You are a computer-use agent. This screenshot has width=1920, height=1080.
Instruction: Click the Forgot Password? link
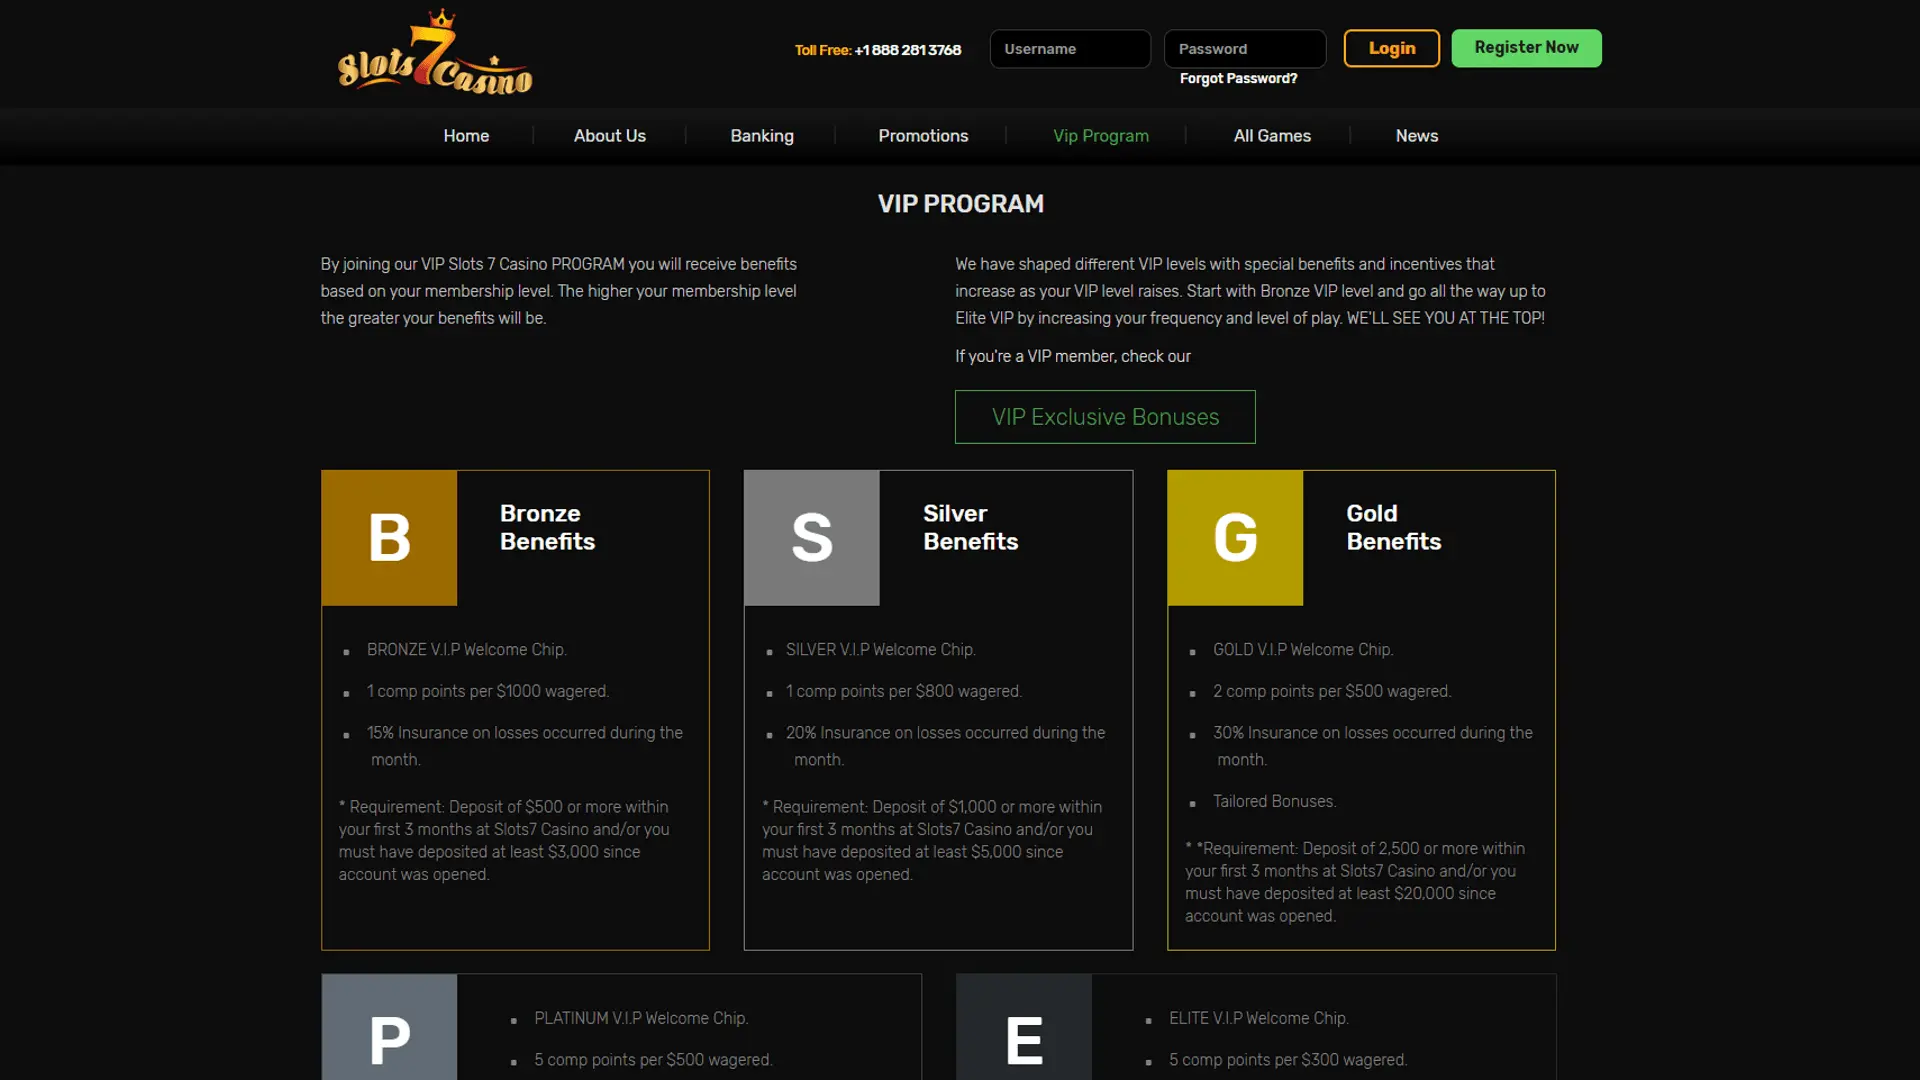[1238, 79]
